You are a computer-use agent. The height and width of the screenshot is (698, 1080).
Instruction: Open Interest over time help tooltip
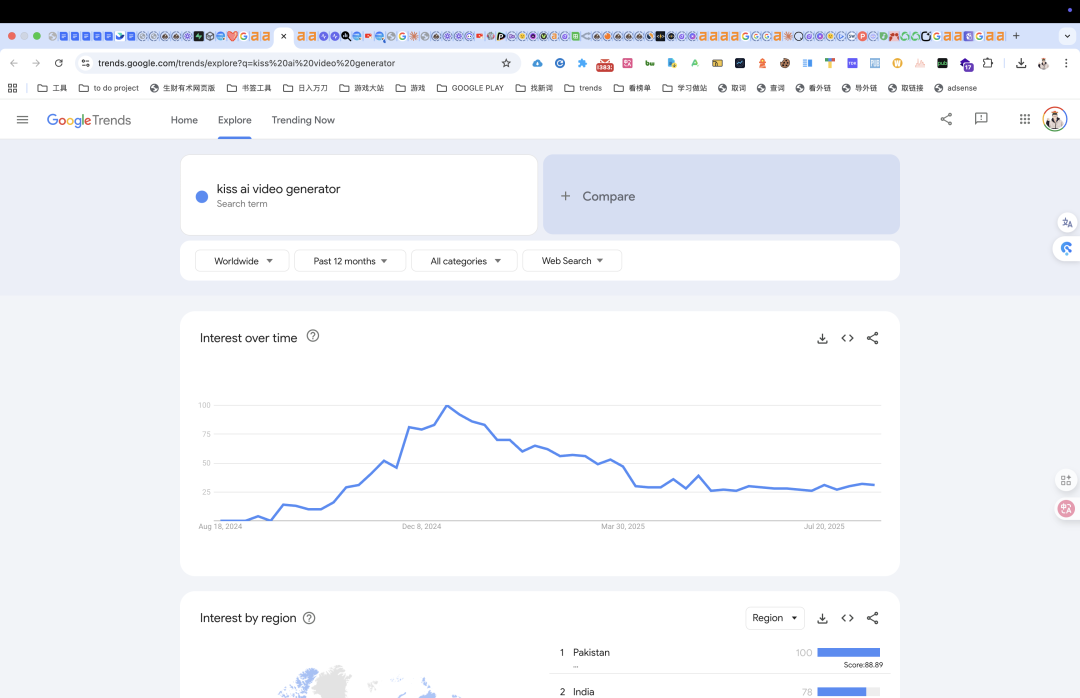tap(313, 336)
